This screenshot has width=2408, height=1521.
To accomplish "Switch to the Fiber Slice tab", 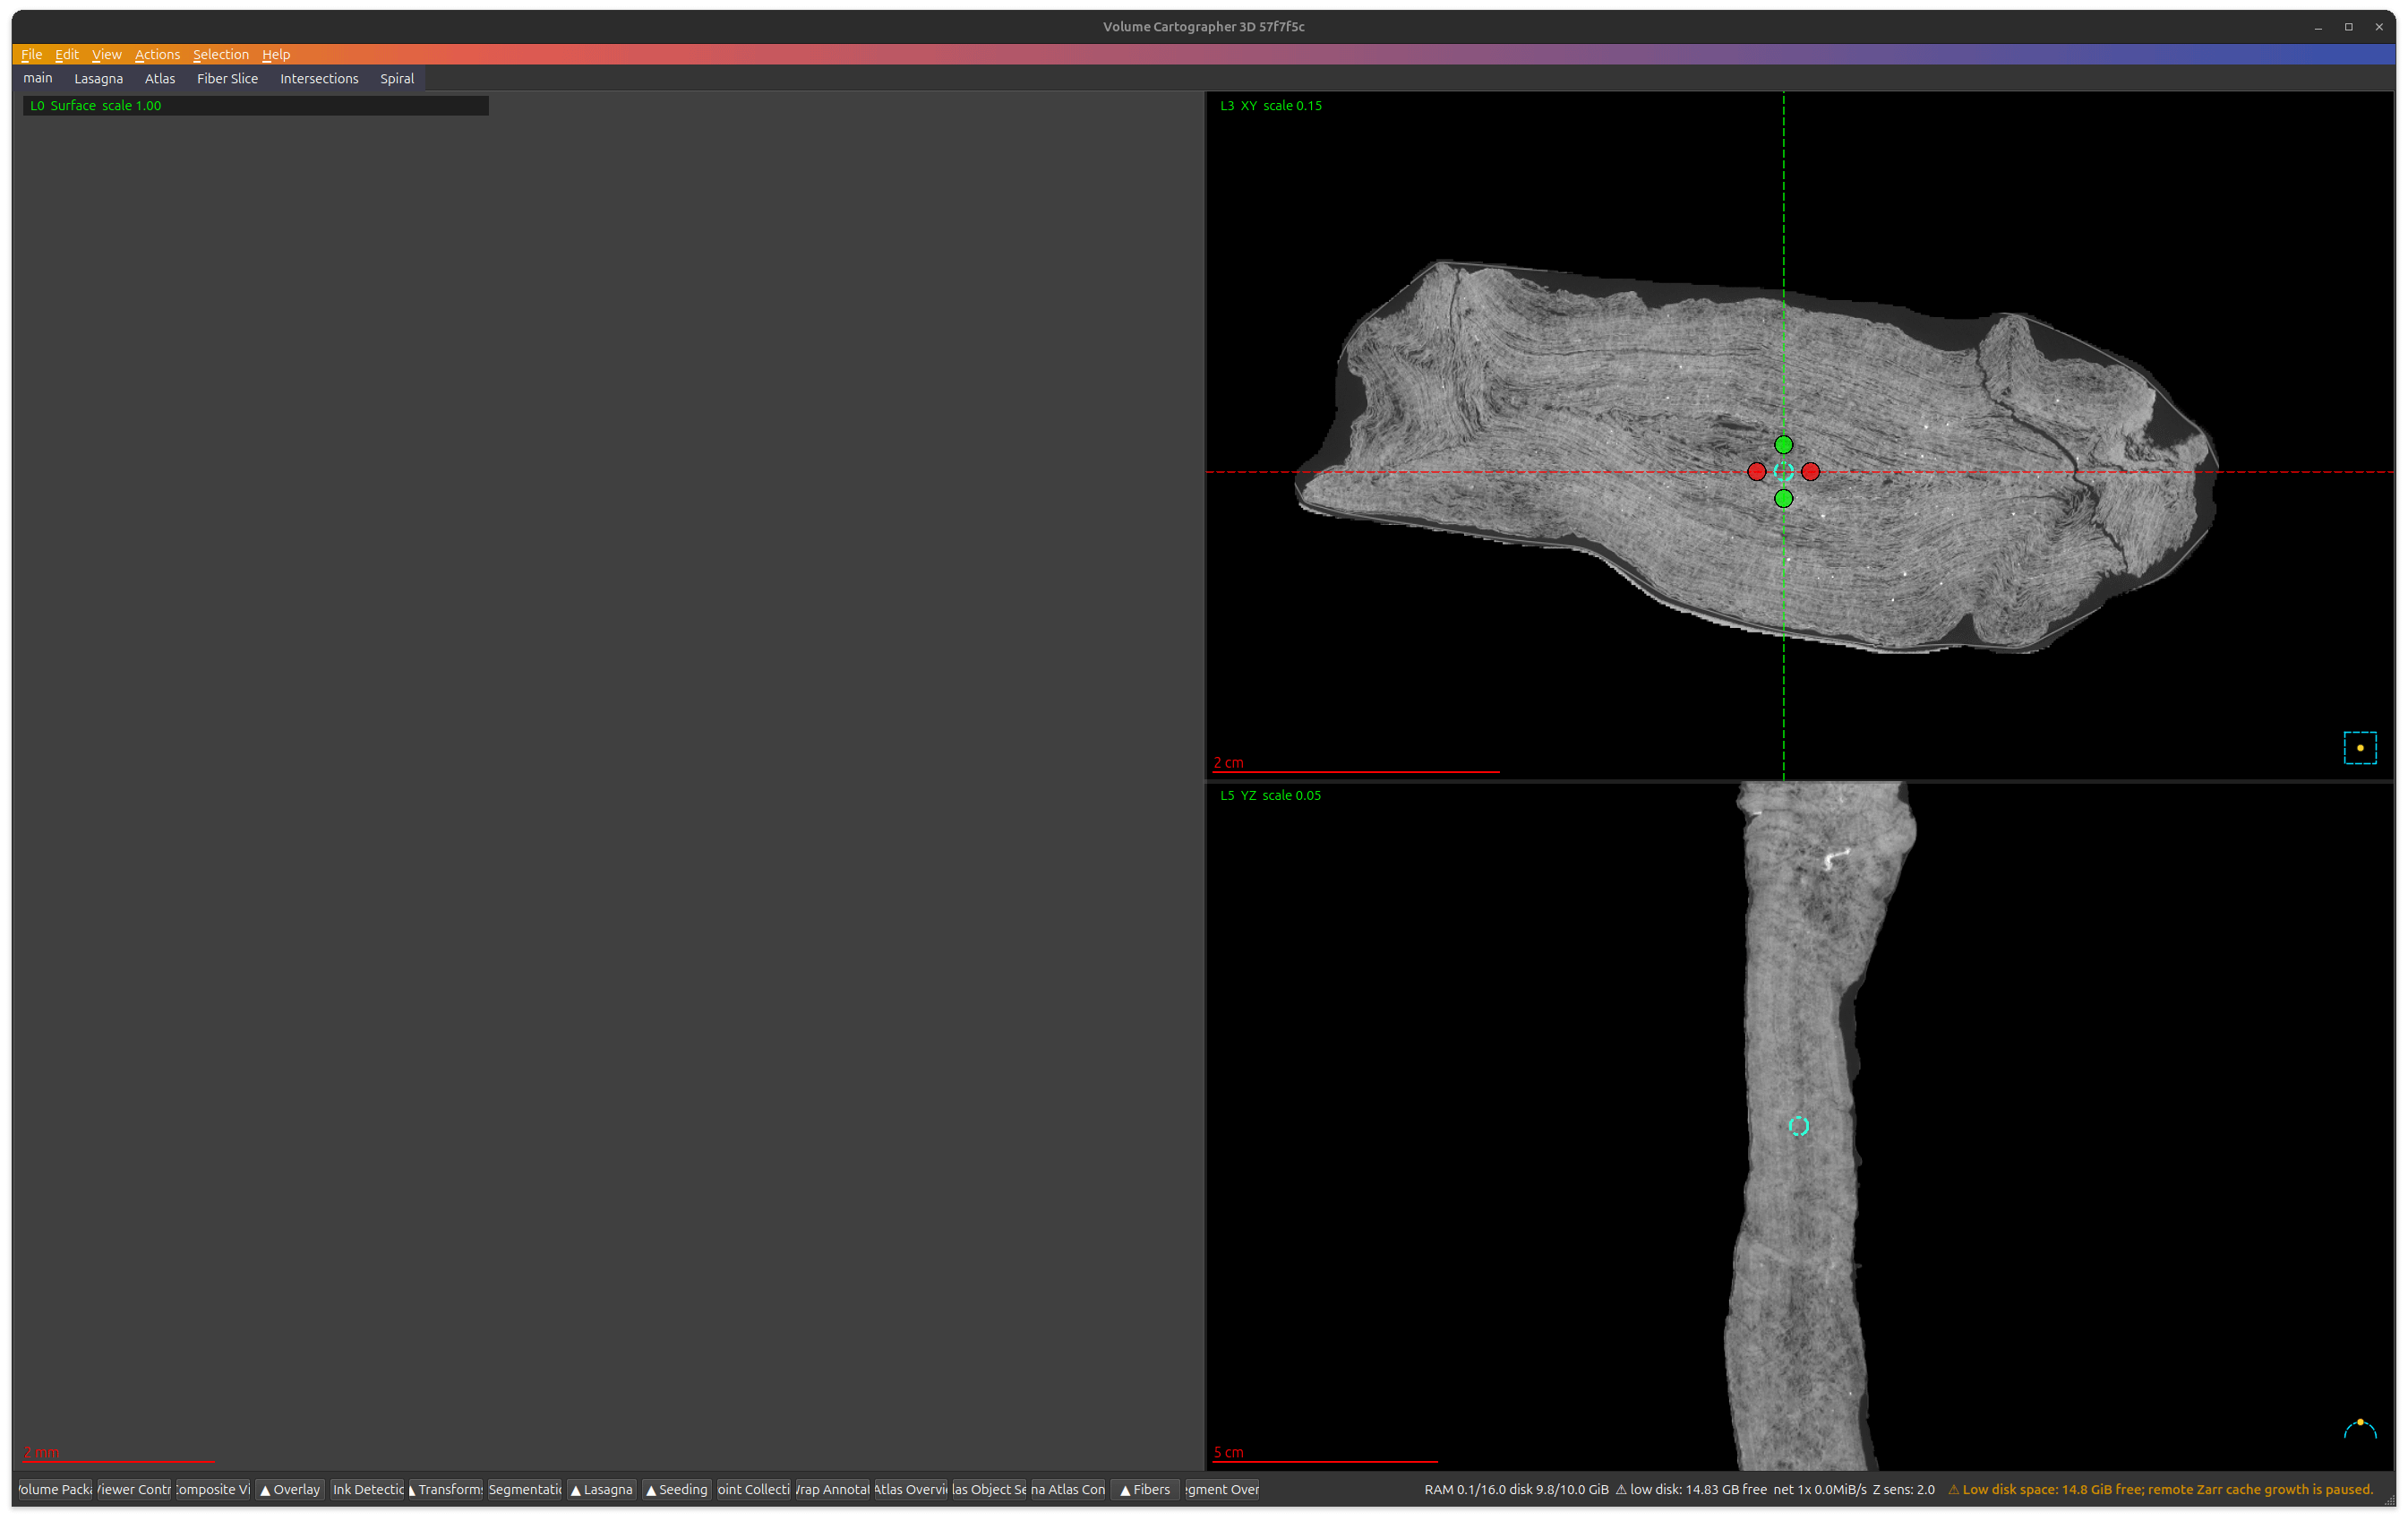I will coord(227,78).
